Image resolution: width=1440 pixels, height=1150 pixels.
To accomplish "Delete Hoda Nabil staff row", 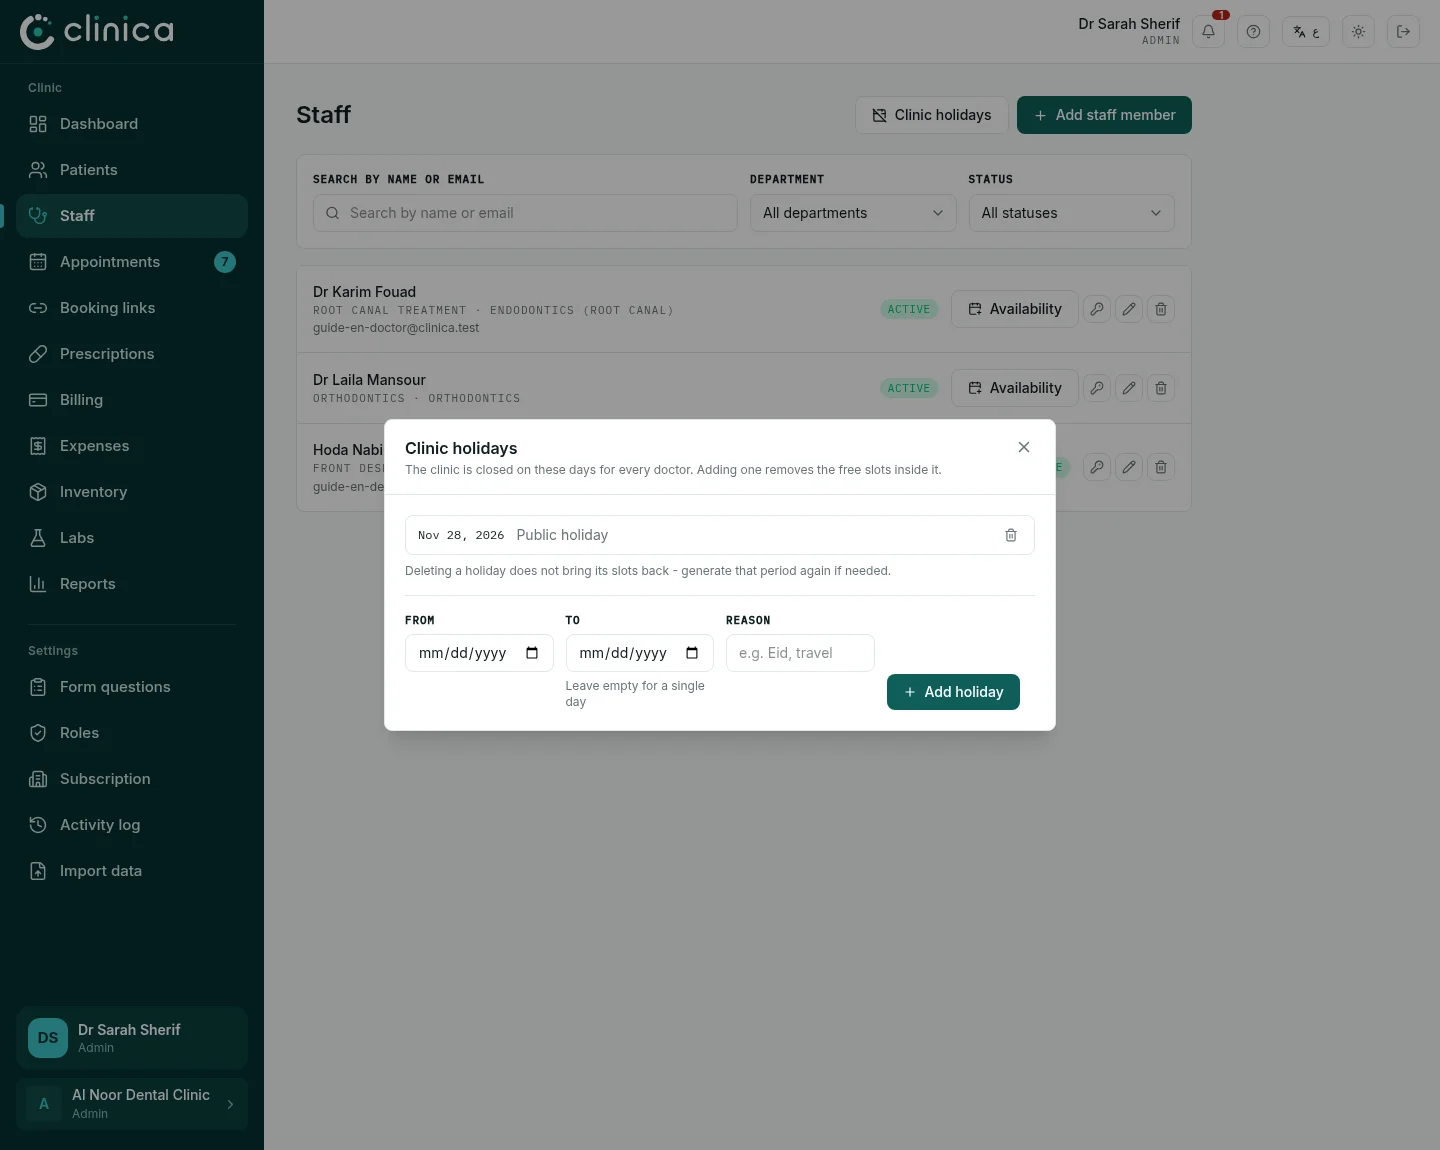I will tap(1161, 467).
